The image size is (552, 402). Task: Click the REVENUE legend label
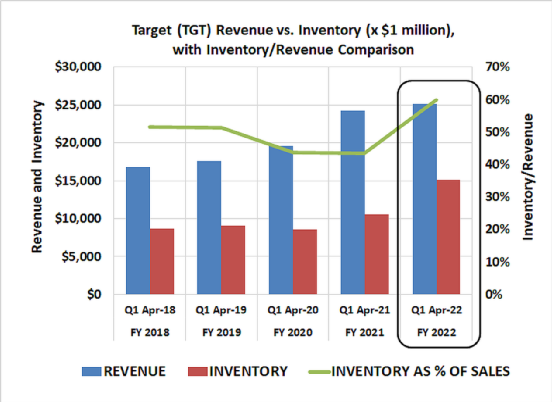click(134, 372)
